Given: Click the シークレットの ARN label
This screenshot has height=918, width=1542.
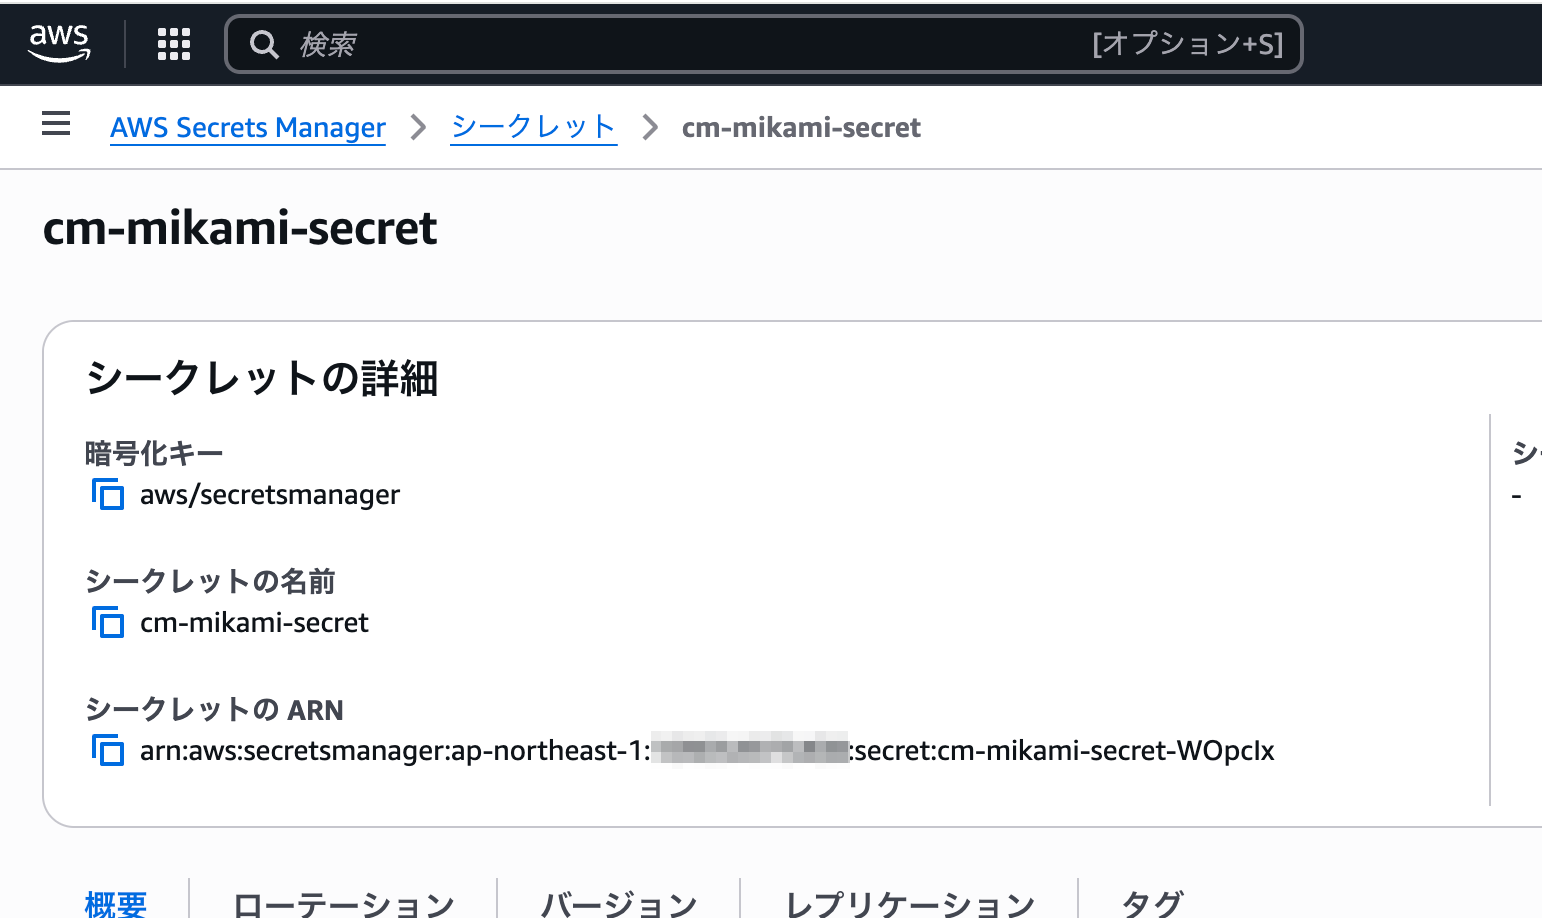Looking at the screenshot, I should click(x=214, y=709).
